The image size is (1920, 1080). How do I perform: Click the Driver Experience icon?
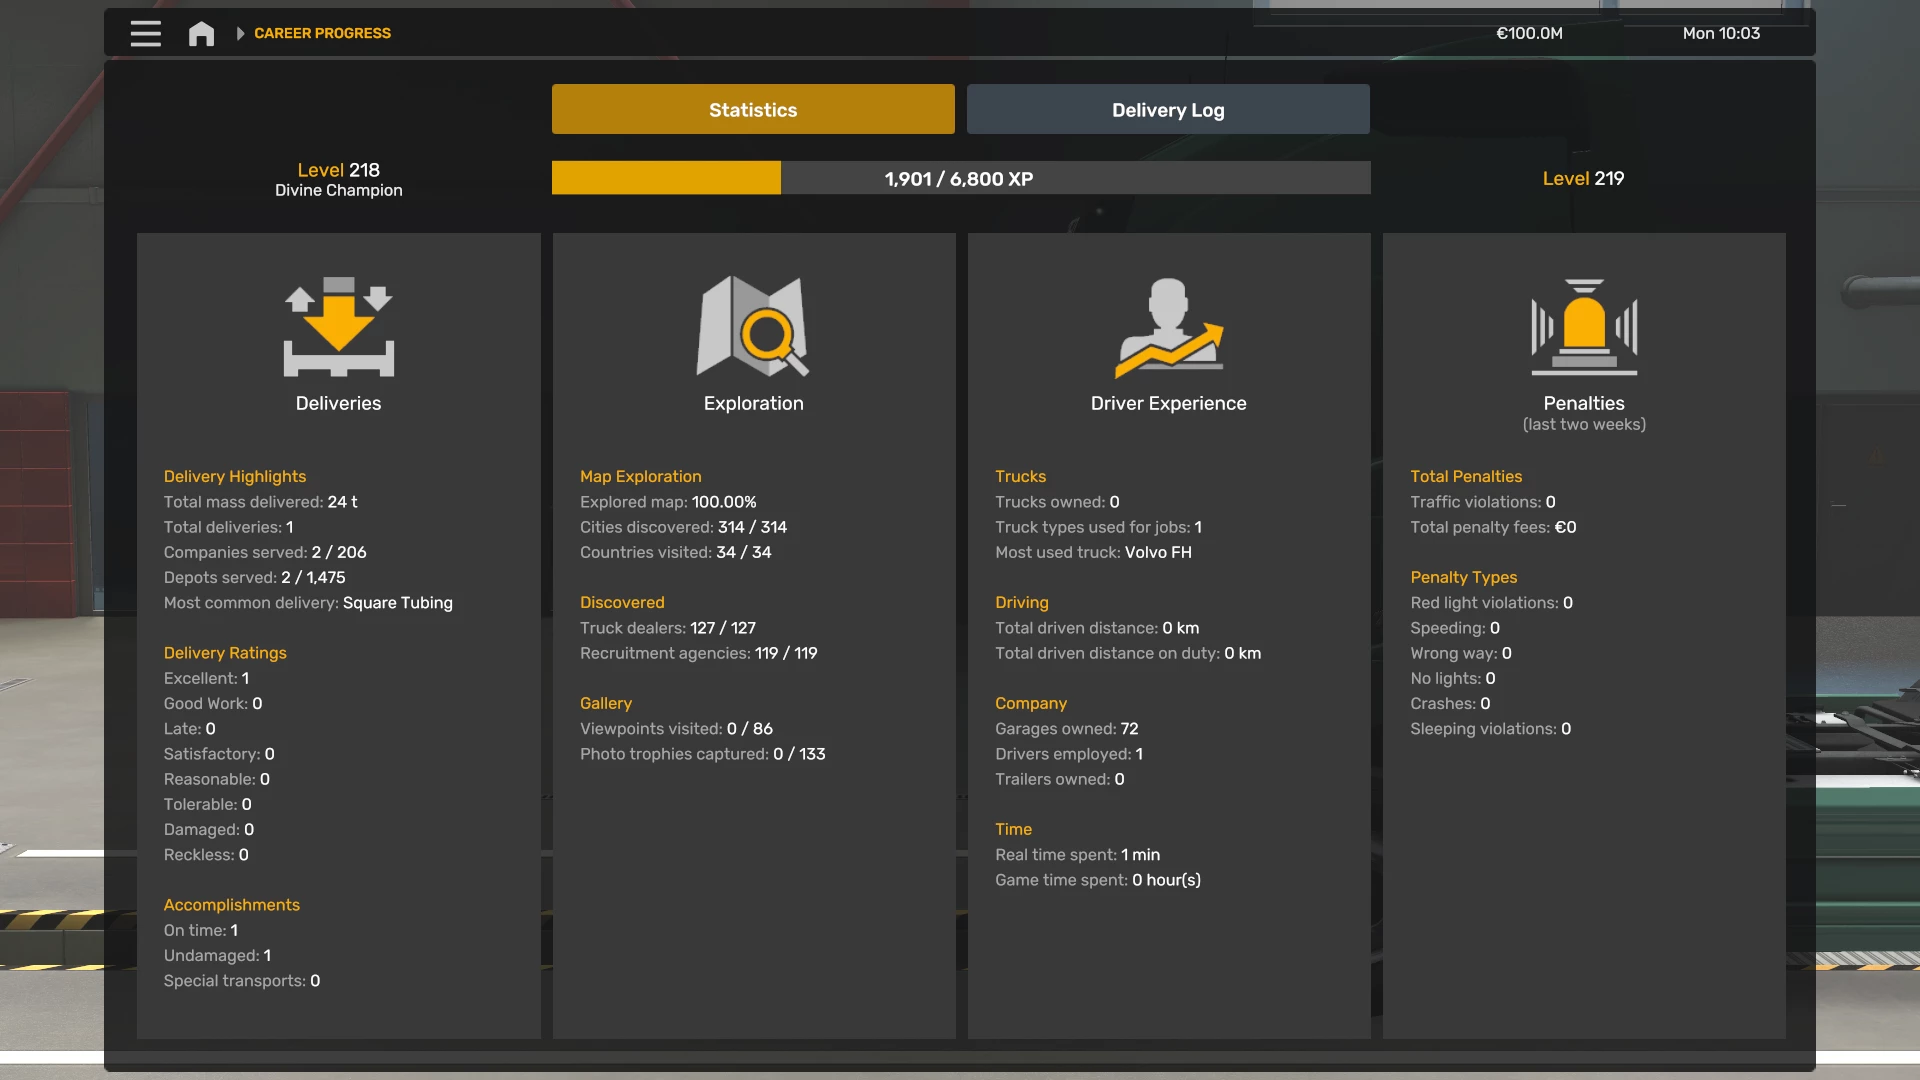click(x=1168, y=326)
